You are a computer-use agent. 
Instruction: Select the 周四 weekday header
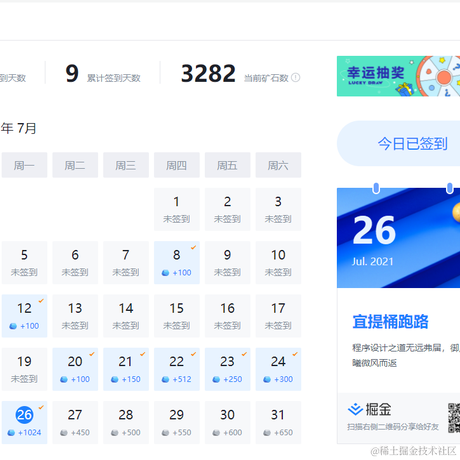click(177, 165)
